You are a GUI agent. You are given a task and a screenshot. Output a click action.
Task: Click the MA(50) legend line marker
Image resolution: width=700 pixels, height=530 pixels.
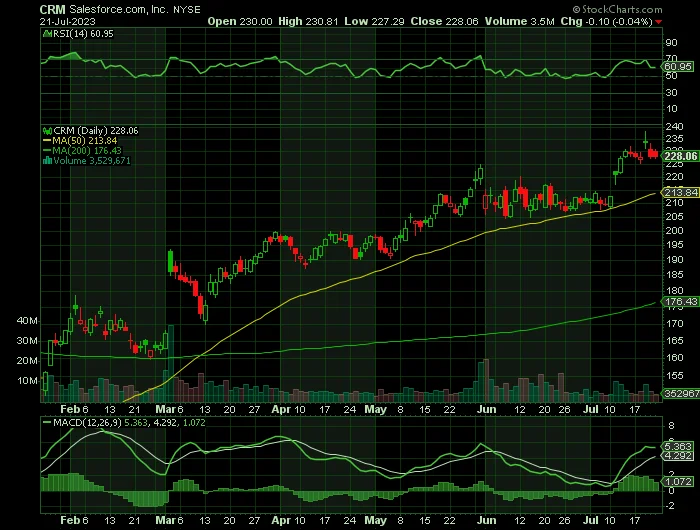click(45, 139)
